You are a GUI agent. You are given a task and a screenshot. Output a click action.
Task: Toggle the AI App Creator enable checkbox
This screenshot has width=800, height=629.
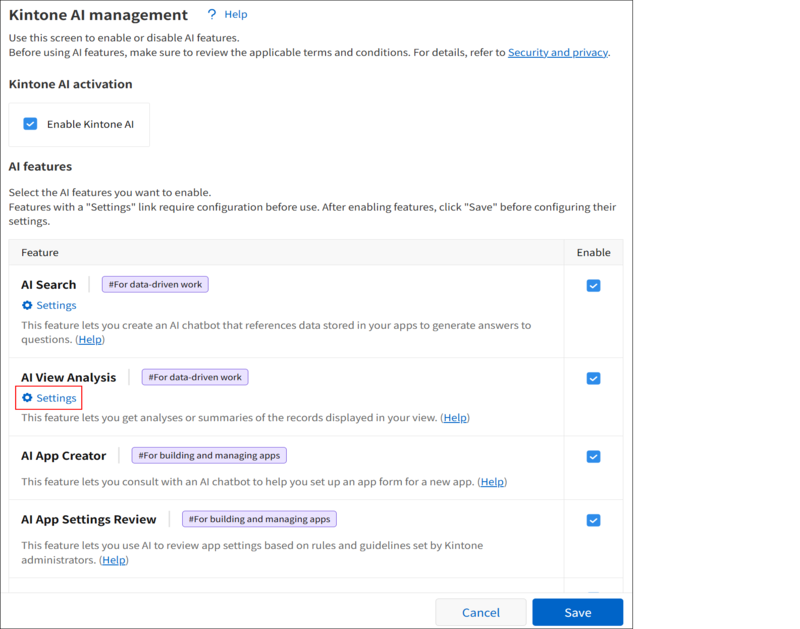[x=593, y=457]
